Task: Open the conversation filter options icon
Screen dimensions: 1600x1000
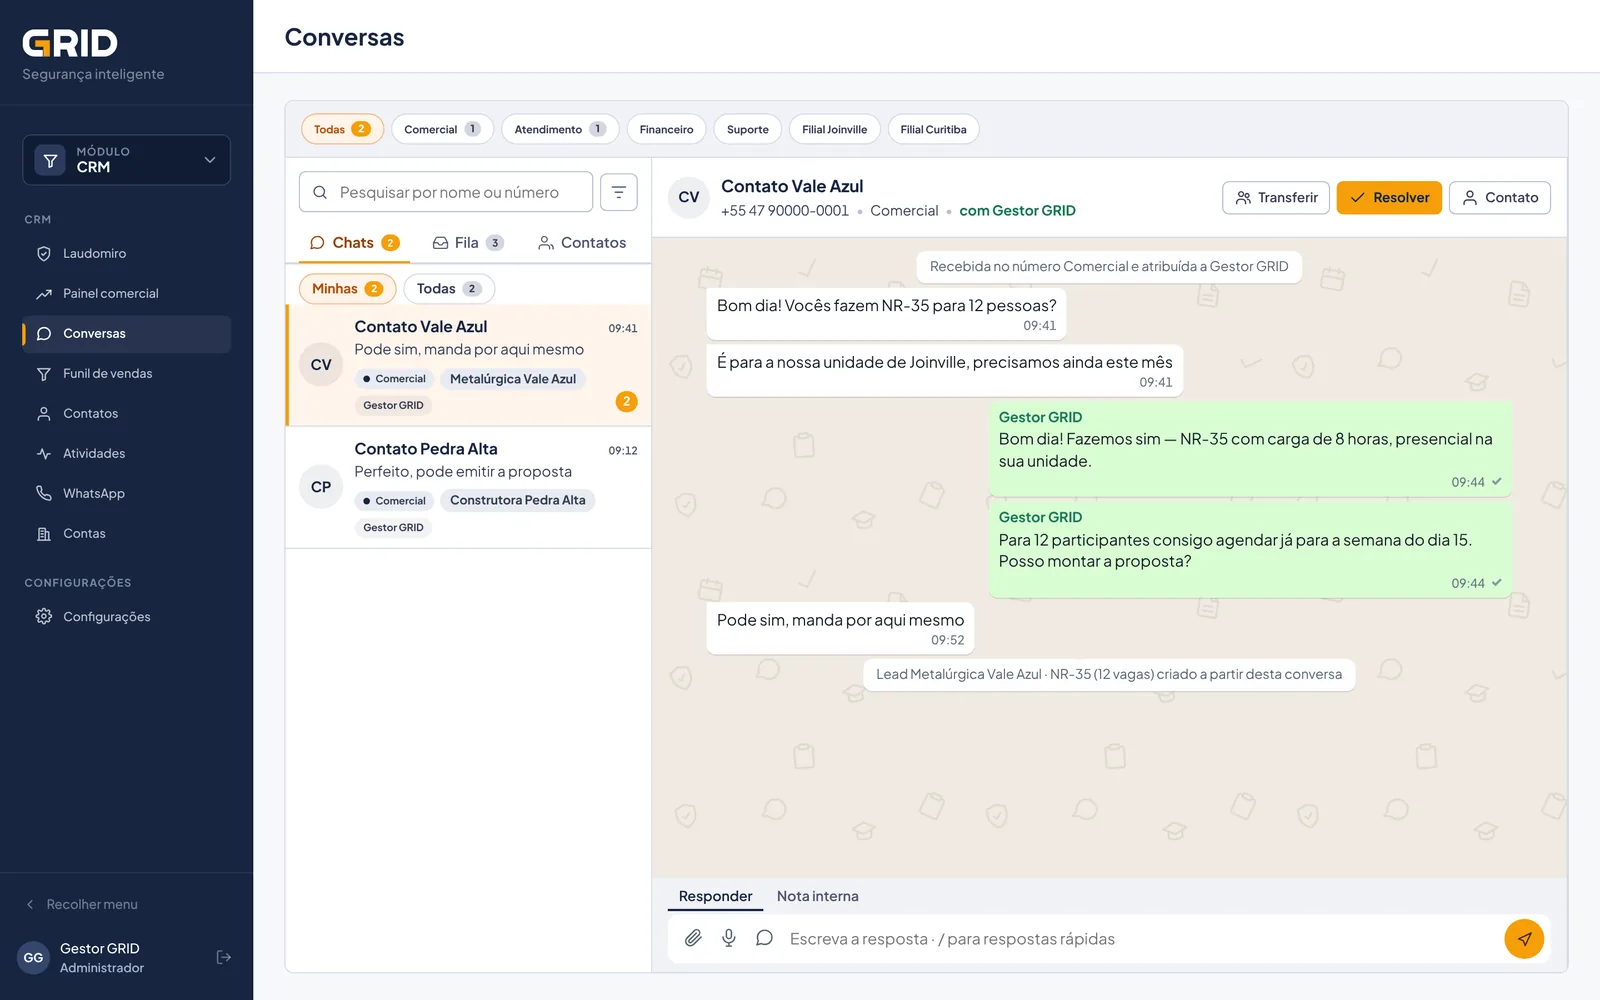Action: pos(619,192)
